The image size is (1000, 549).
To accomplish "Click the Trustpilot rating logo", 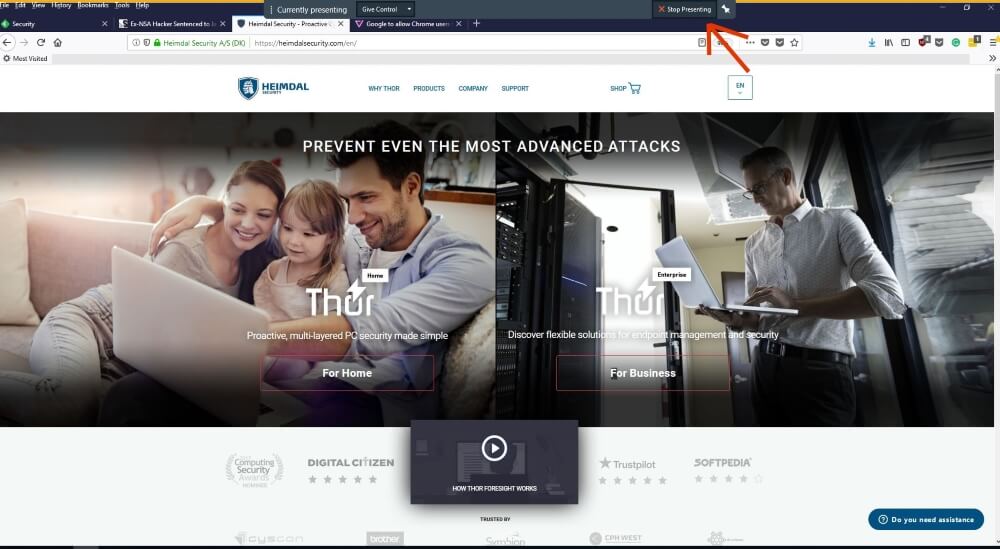I will 627,464.
